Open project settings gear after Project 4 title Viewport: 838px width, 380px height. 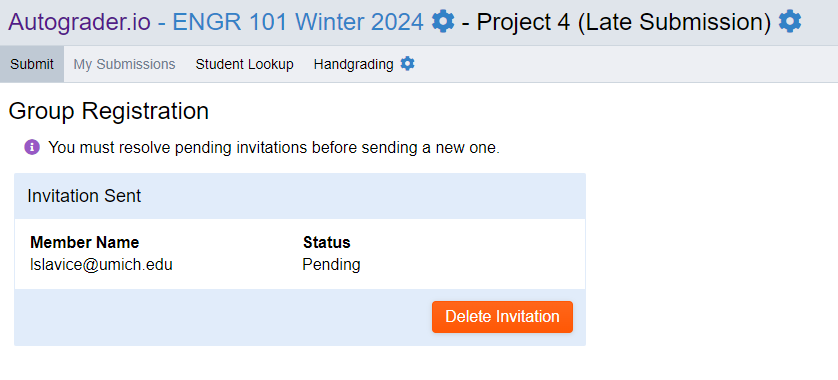(790, 22)
